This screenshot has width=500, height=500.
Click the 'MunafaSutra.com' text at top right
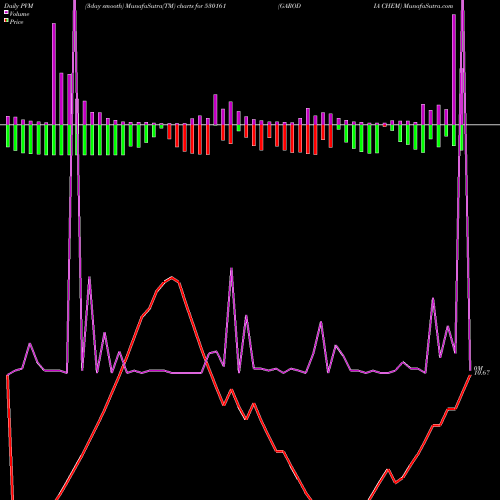click(x=428, y=6)
